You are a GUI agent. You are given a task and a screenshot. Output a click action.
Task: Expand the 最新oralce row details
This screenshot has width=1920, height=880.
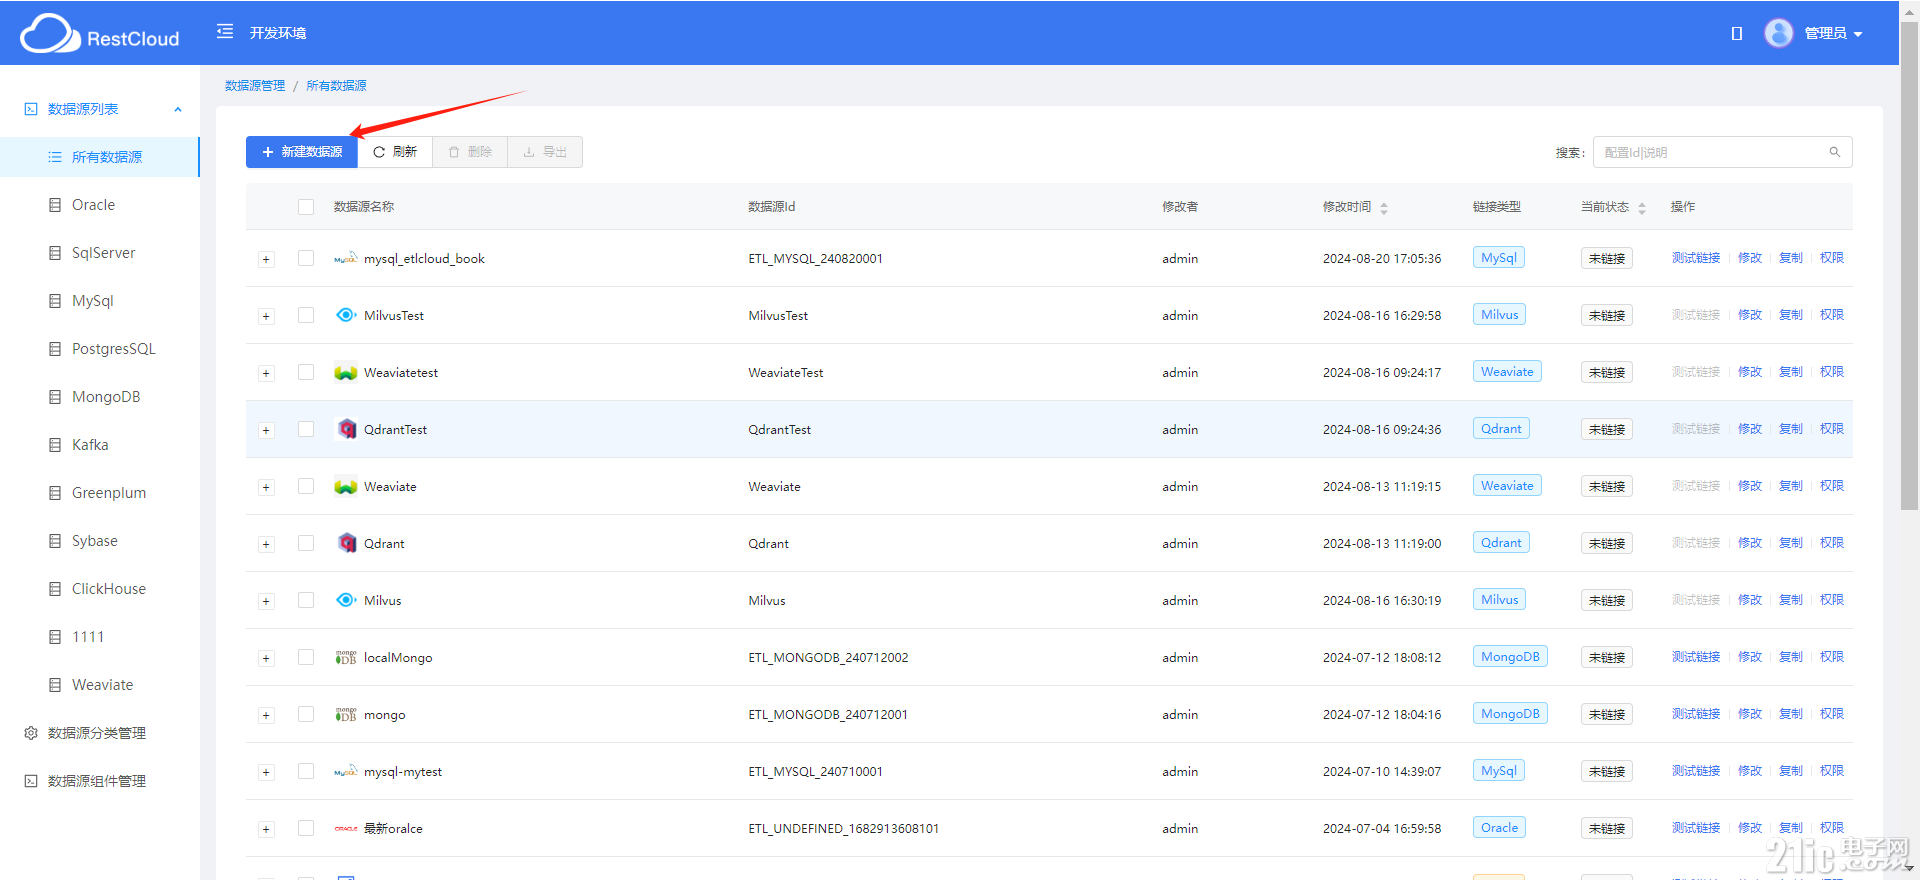click(266, 829)
